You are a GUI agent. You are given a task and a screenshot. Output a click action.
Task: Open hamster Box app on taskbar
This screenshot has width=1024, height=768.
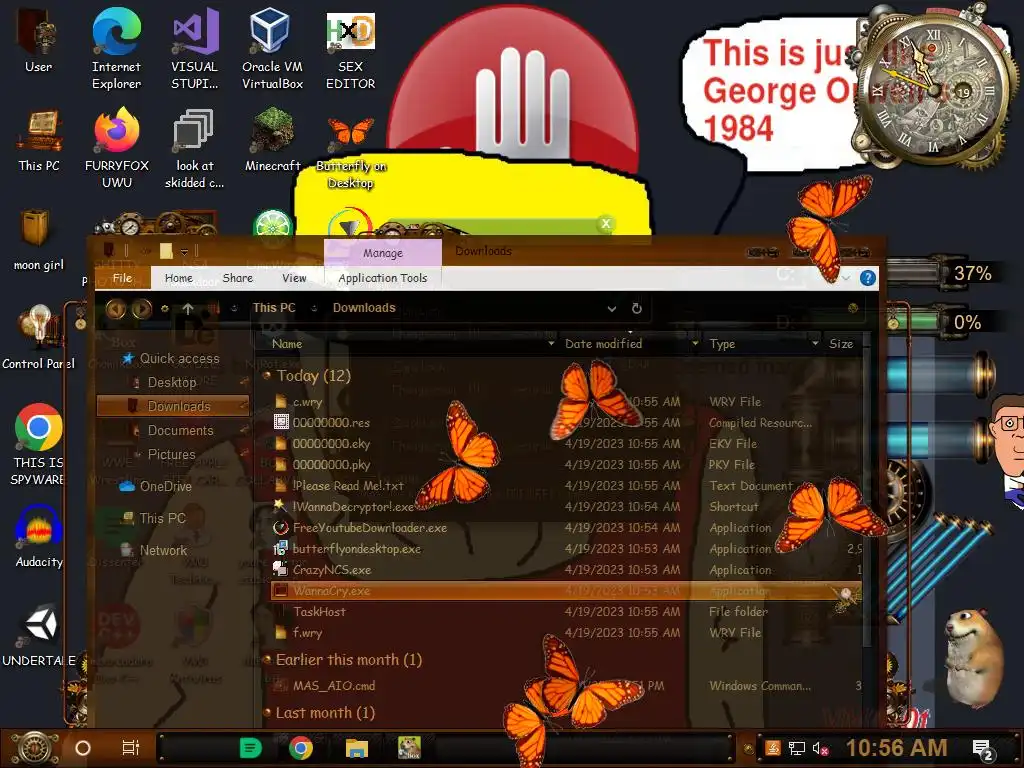(x=409, y=748)
